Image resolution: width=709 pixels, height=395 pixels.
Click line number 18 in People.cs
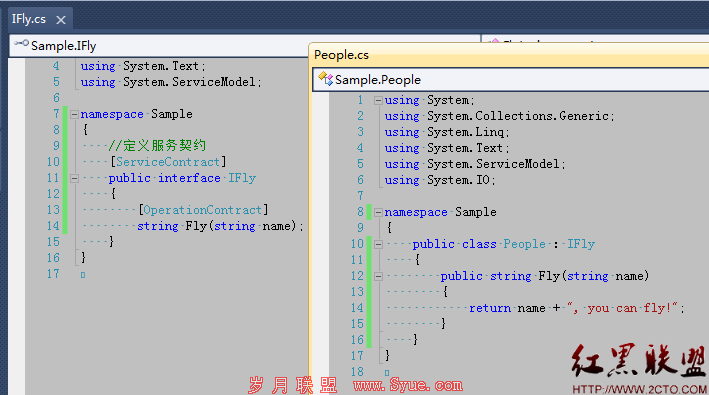pos(357,371)
